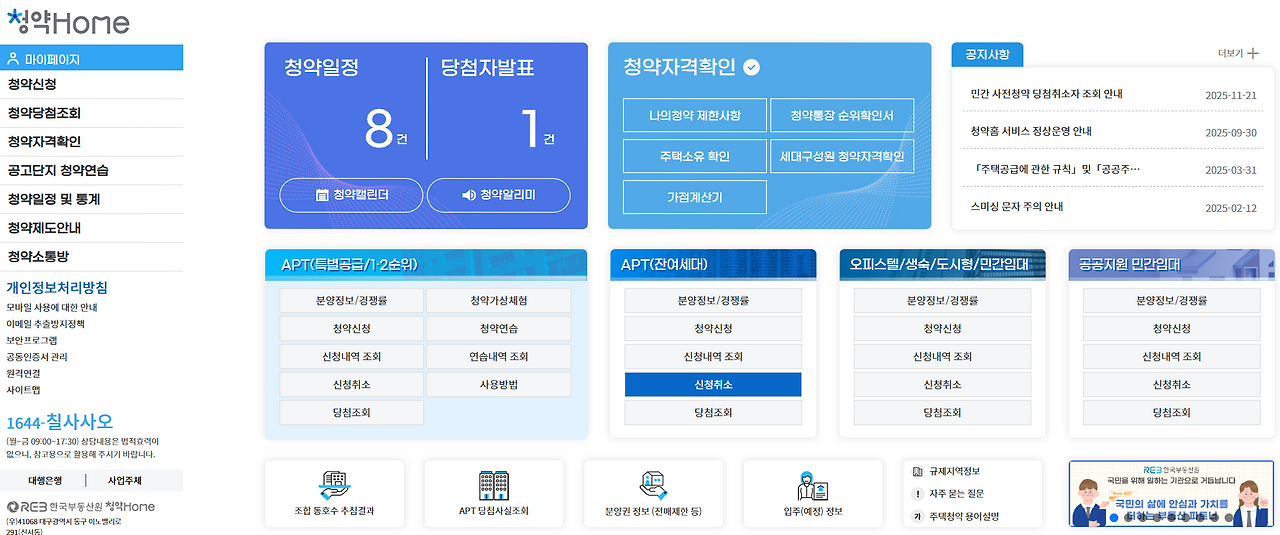Click 청약일정 8건 count
Image resolution: width=1280 pixels, height=535 pixels.
pyautogui.click(x=386, y=130)
